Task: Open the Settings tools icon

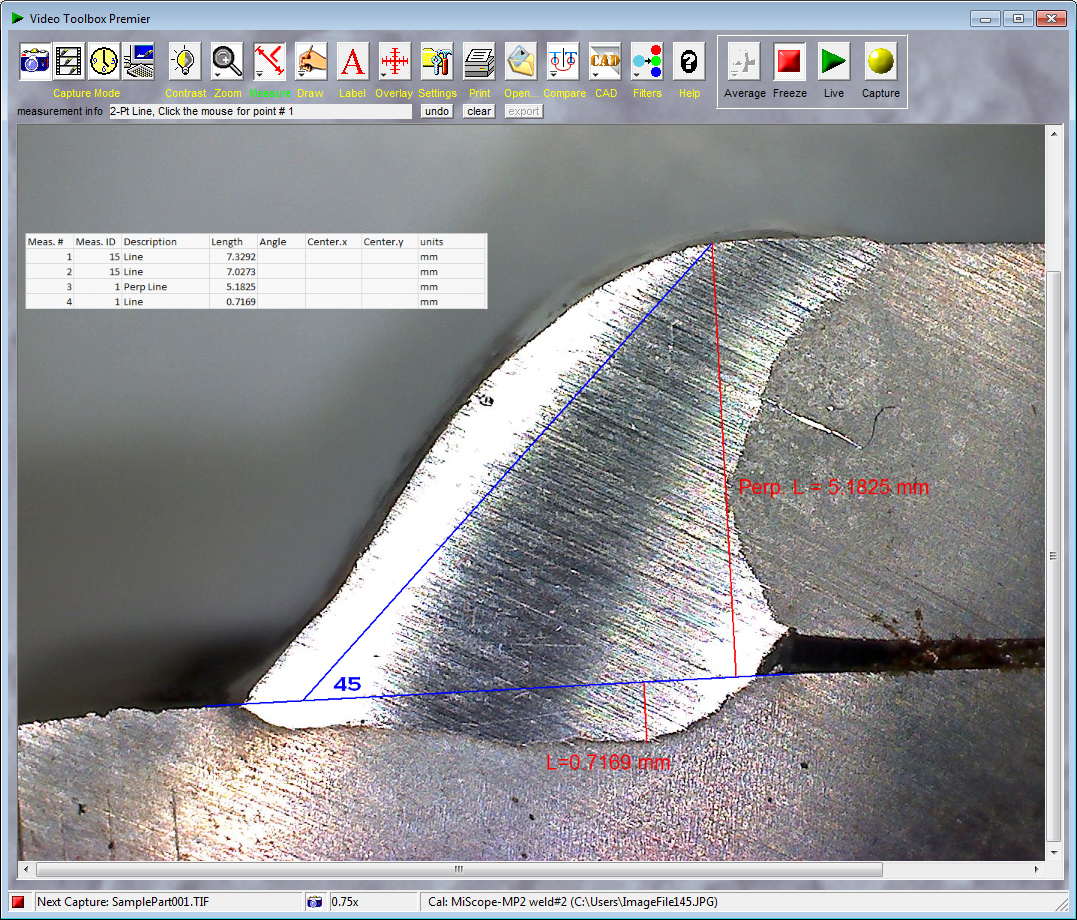Action: (437, 62)
